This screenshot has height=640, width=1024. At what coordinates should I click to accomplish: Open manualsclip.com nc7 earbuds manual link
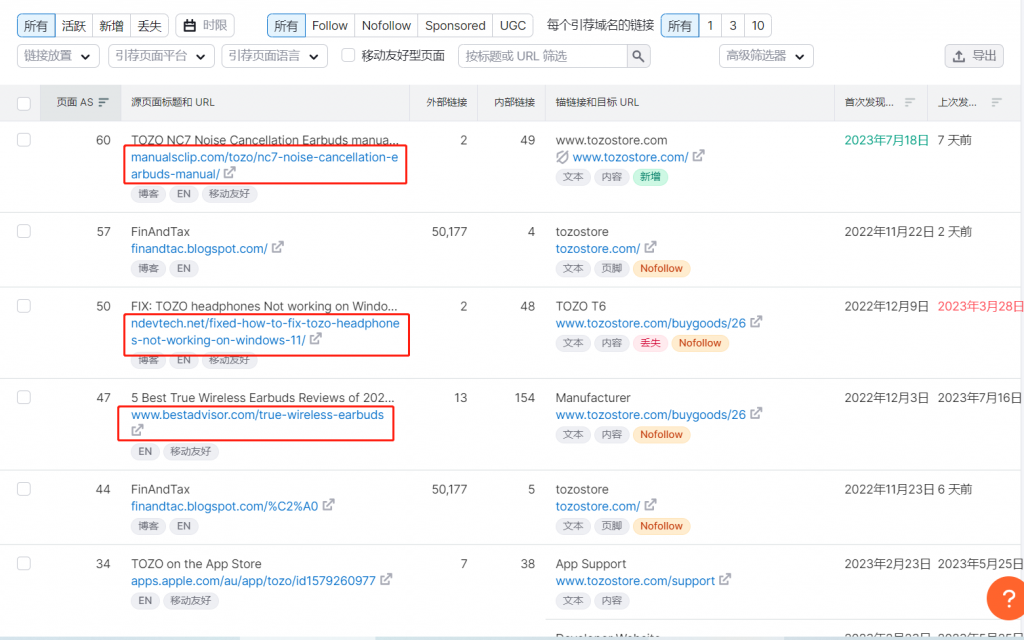tap(264, 165)
